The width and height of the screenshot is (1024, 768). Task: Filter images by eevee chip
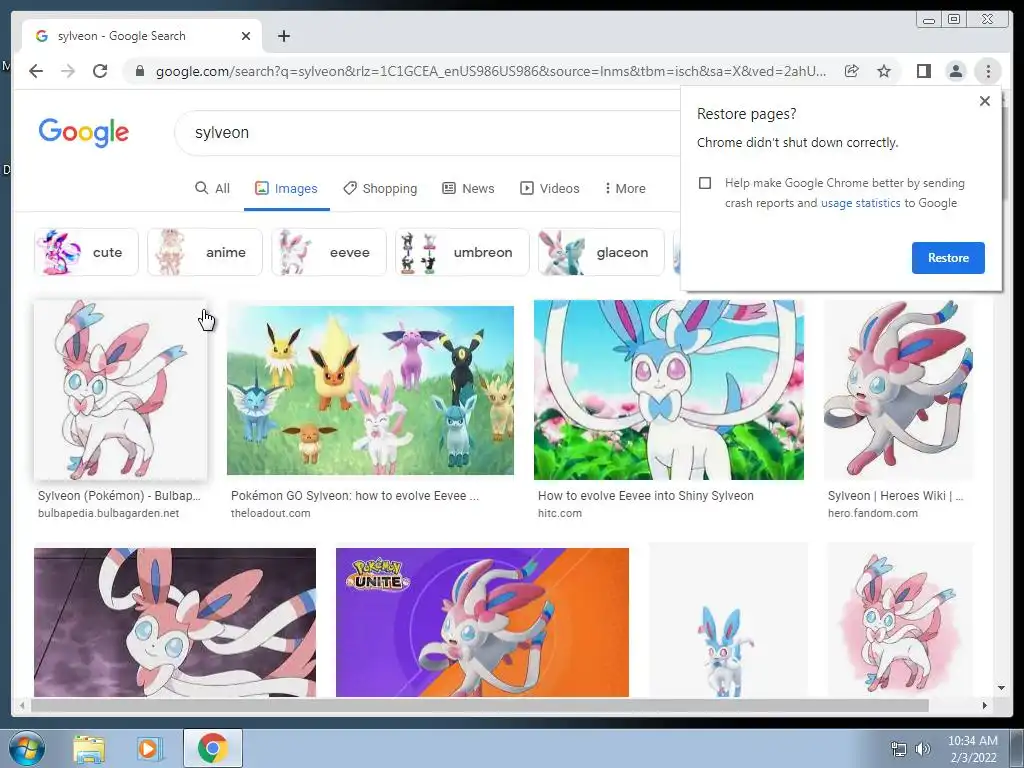[328, 252]
